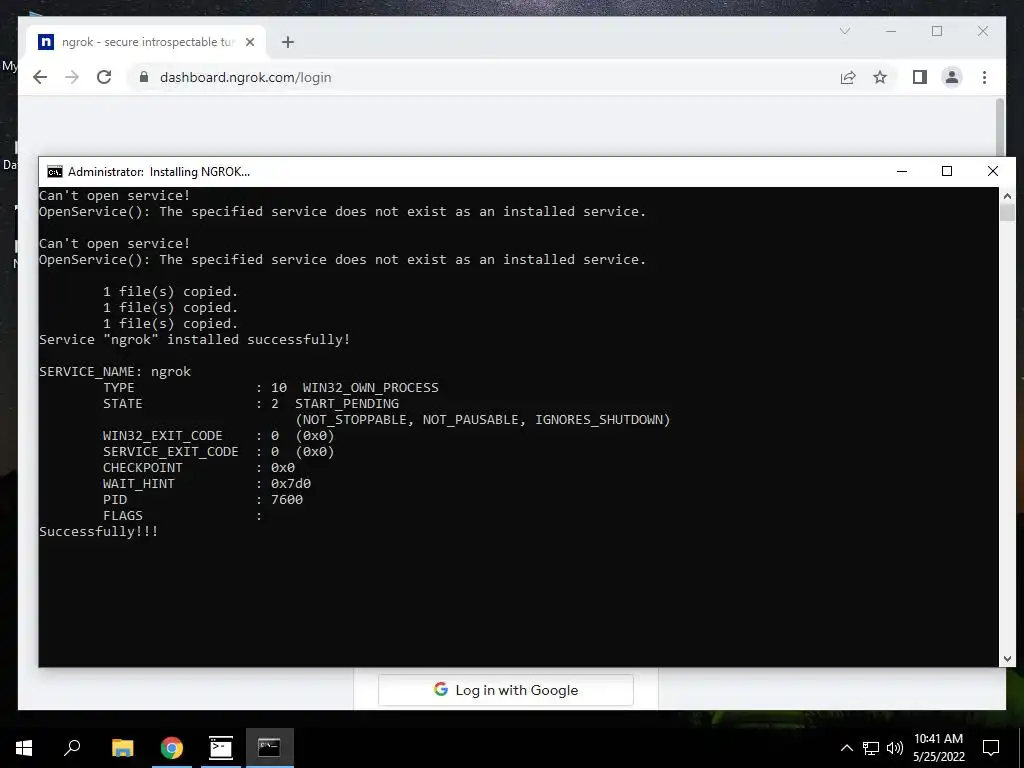The height and width of the screenshot is (768, 1024).
Task: Open a new Chrome tab
Action: pos(287,42)
